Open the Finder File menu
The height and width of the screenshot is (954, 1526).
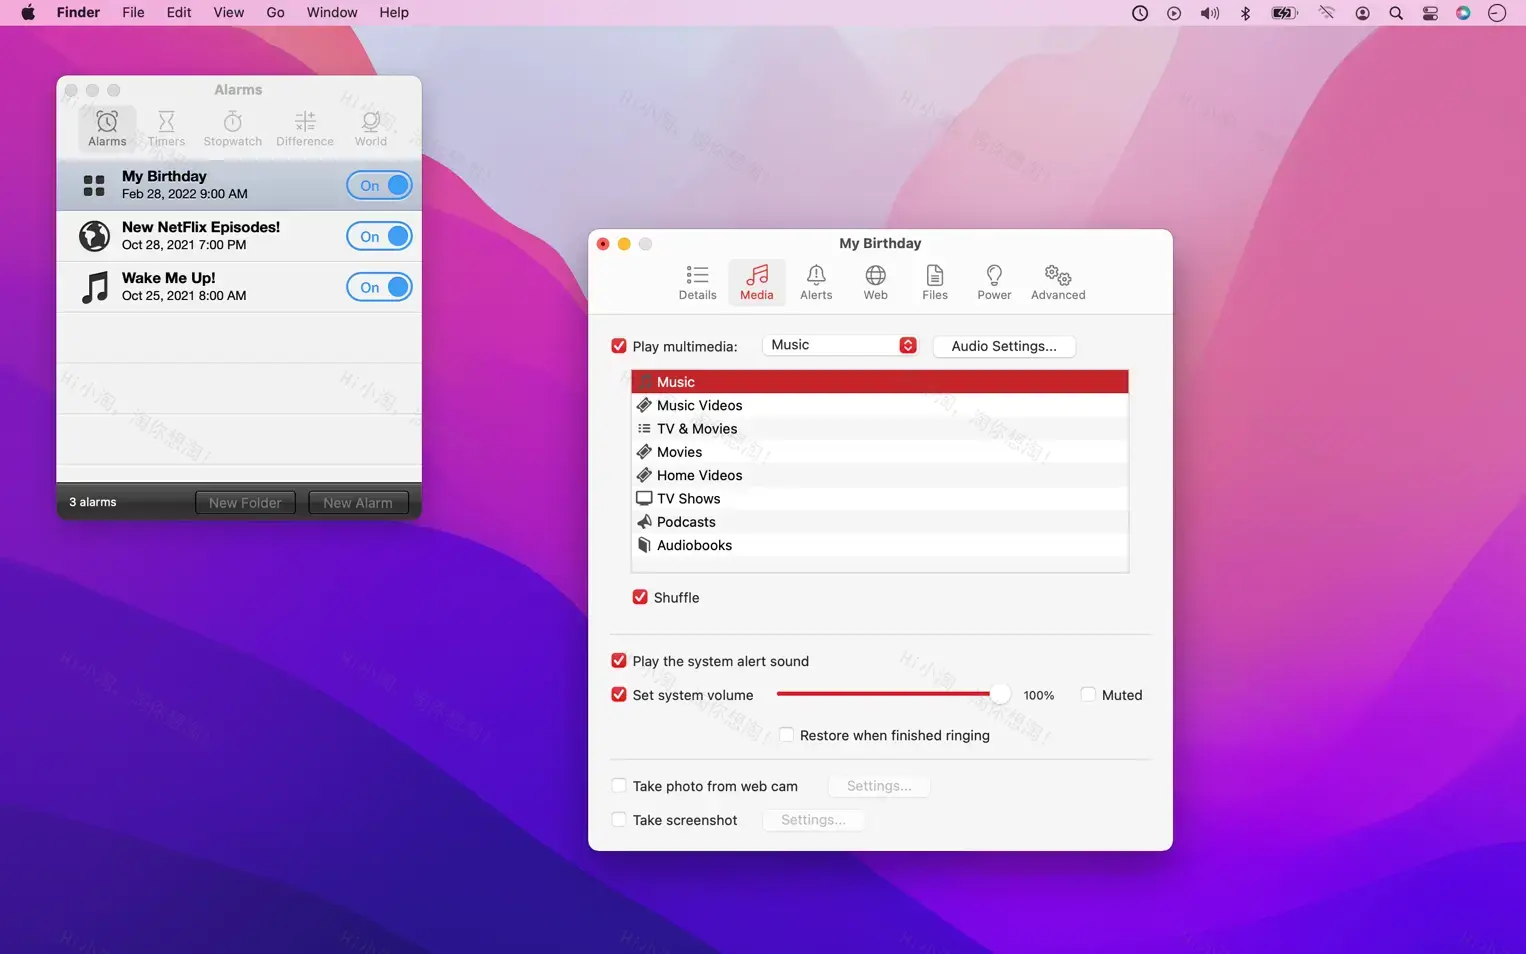[x=133, y=12]
